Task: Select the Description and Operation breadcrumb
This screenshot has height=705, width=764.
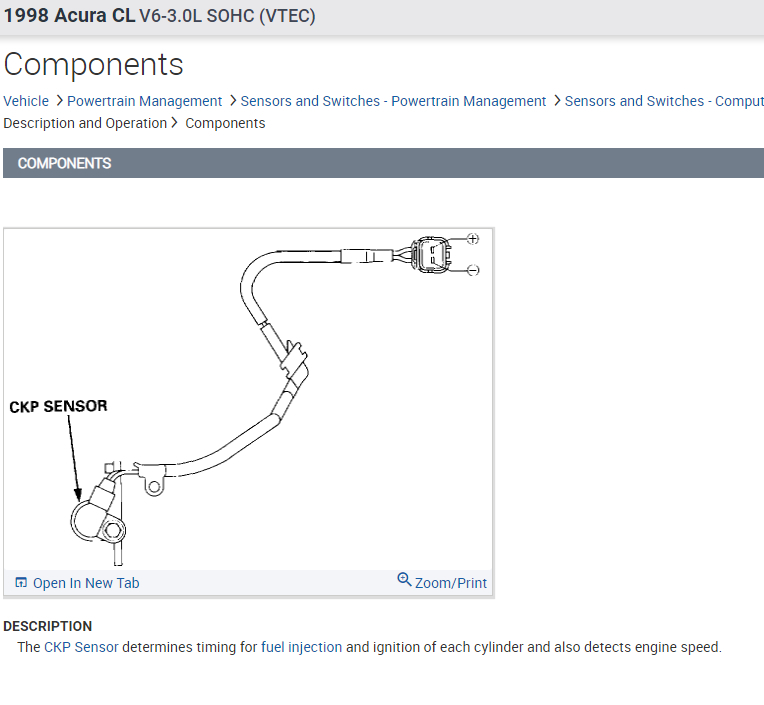Action: coord(85,123)
